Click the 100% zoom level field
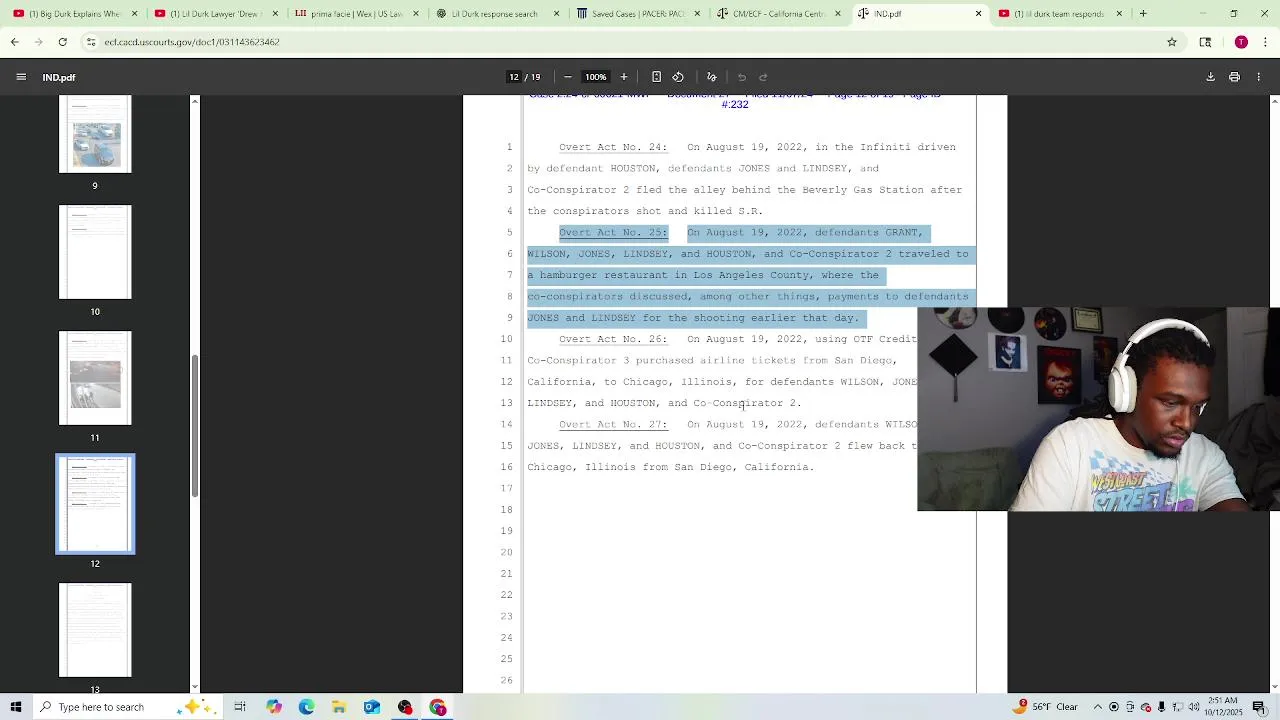This screenshot has width=1280, height=720. click(596, 77)
